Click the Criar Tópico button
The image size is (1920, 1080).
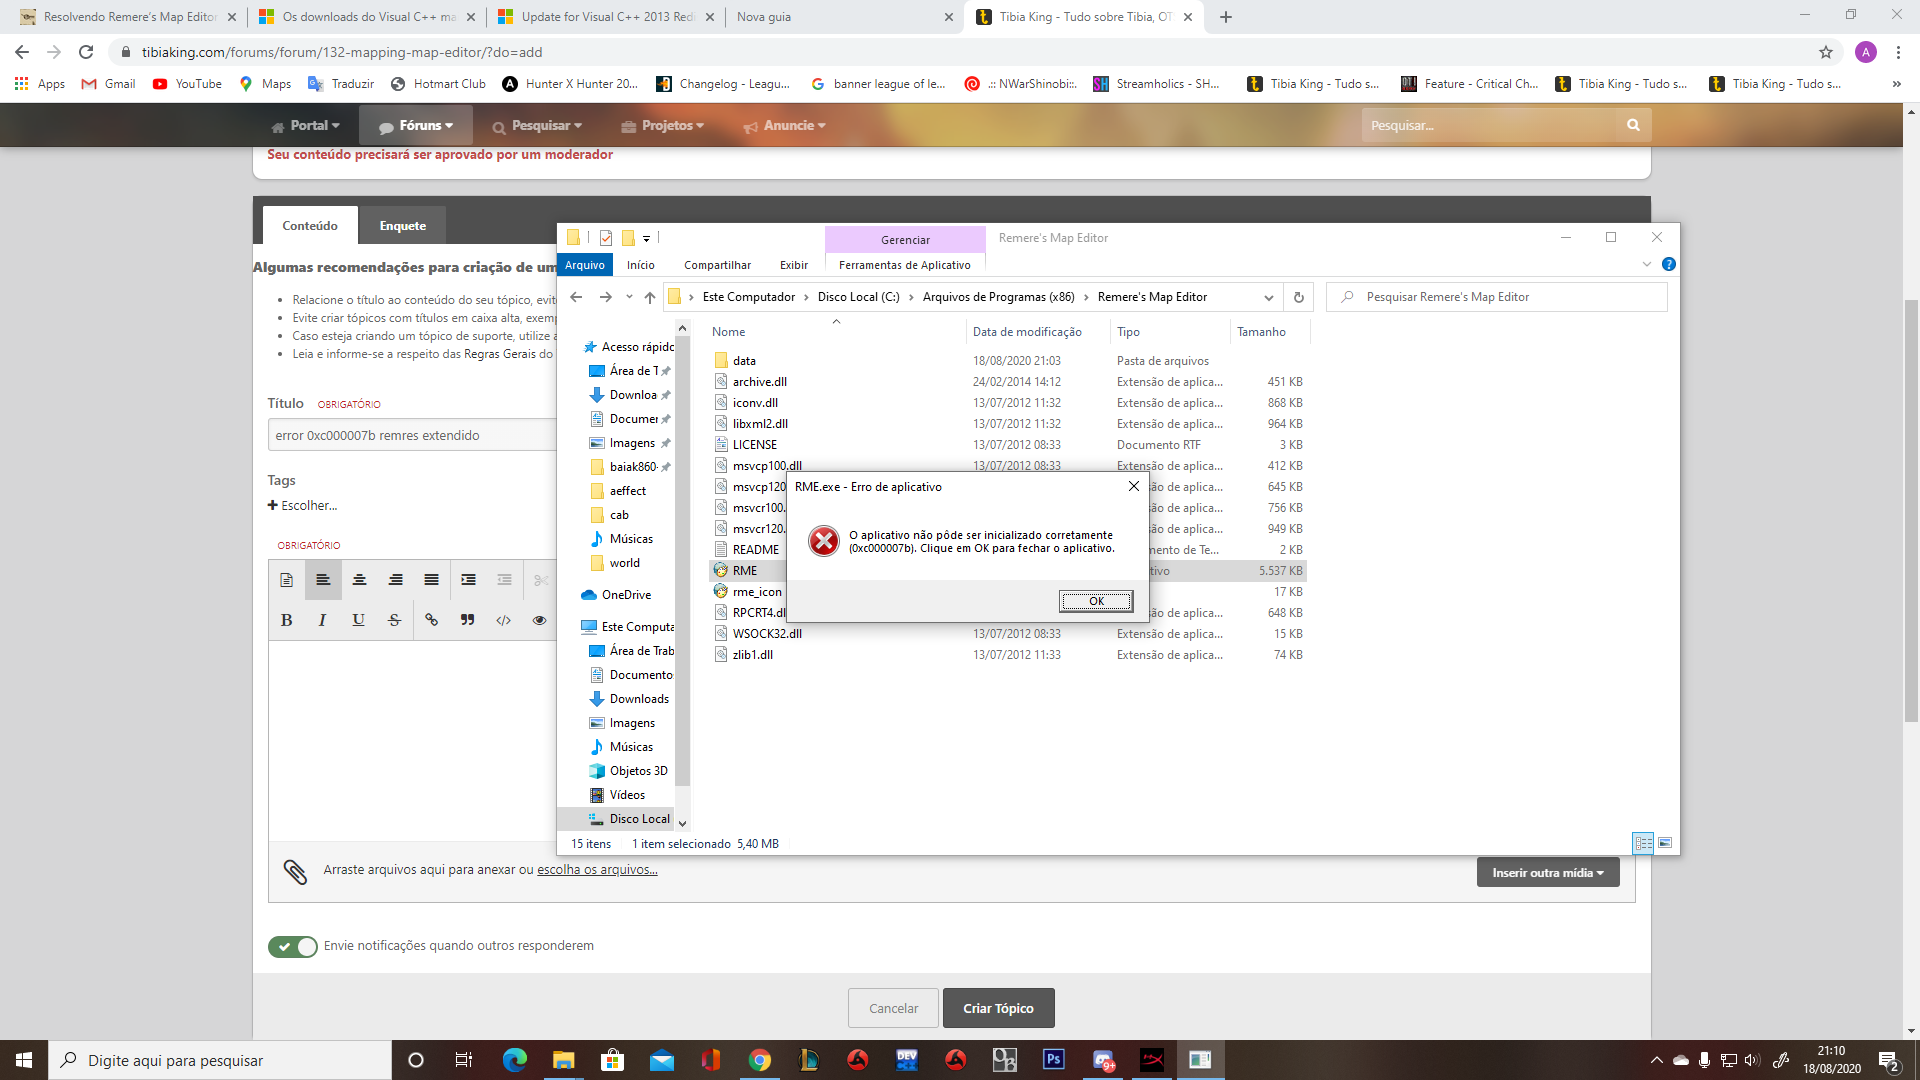click(x=997, y=1008)
